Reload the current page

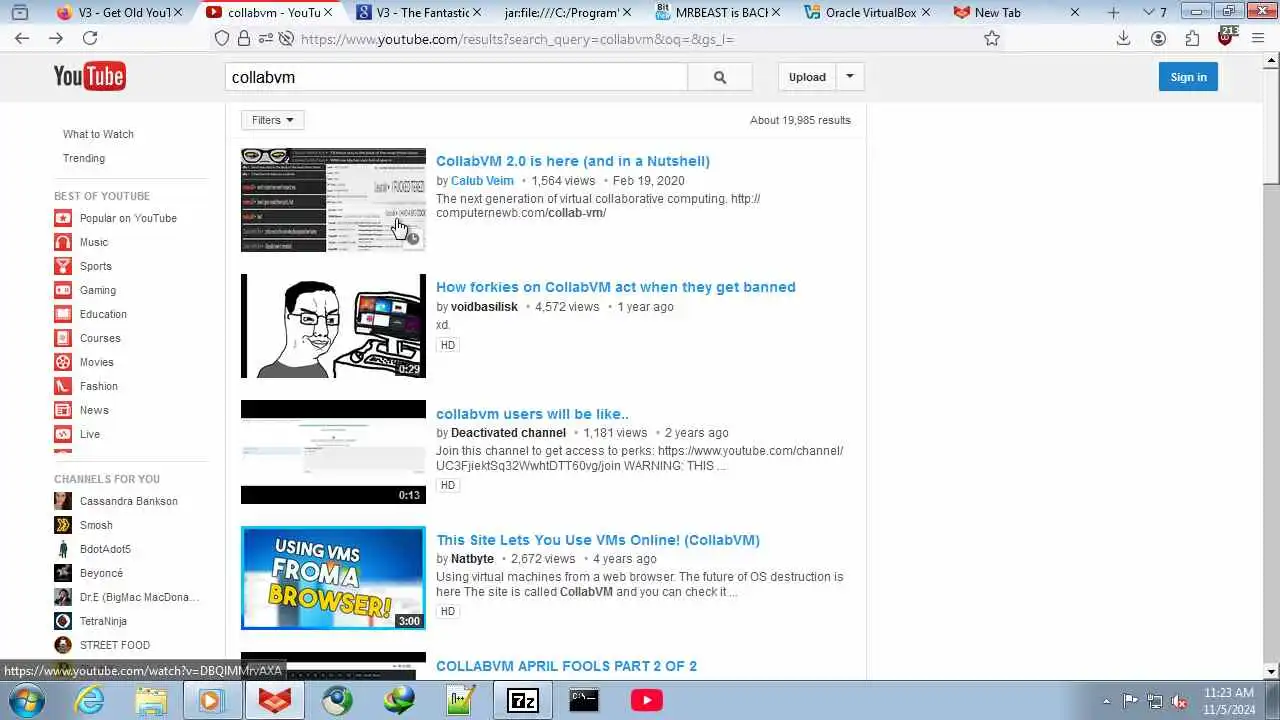[90, 38]
